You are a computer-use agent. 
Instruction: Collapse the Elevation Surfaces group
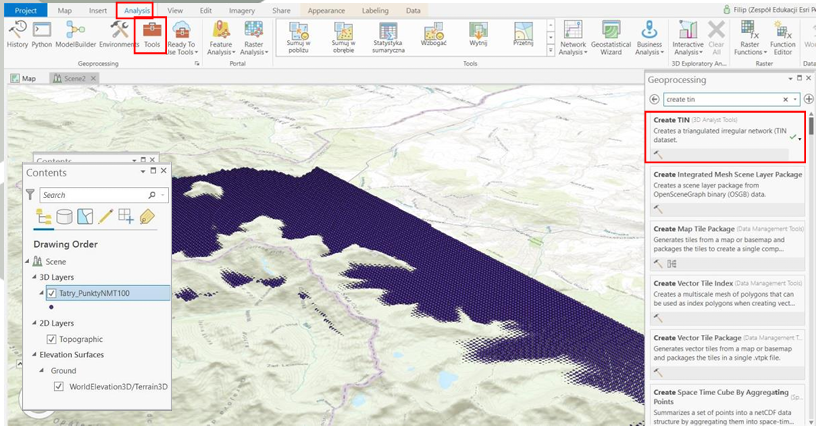pos(27,354)
